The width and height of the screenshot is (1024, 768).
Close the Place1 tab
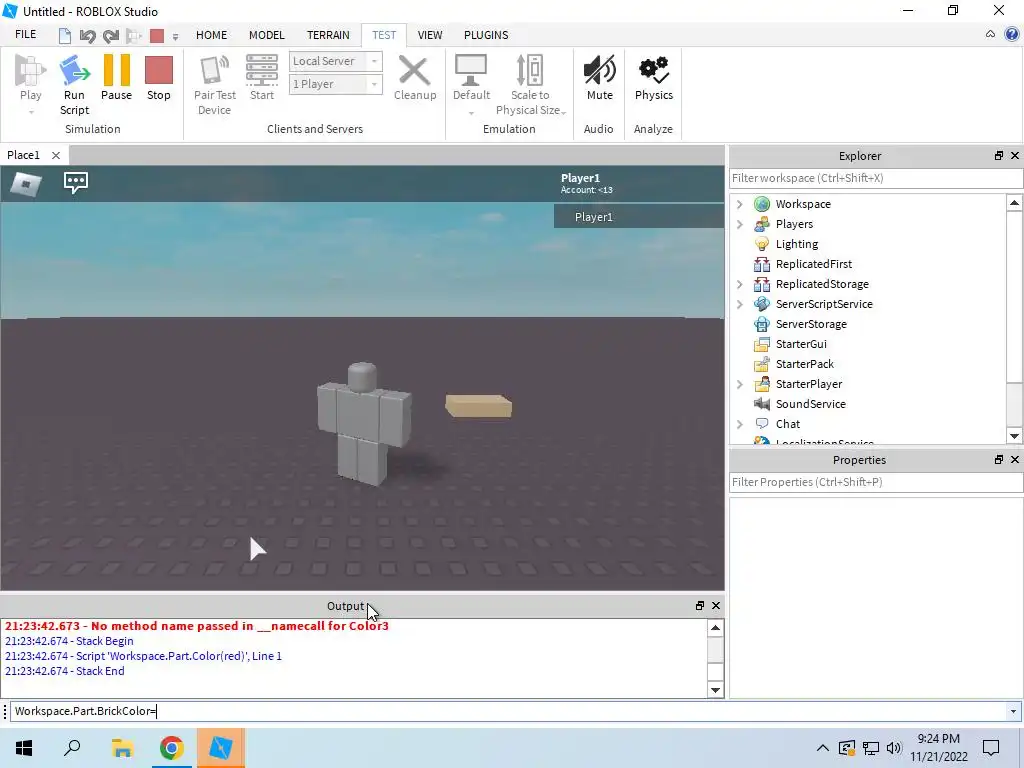[56, 155]
